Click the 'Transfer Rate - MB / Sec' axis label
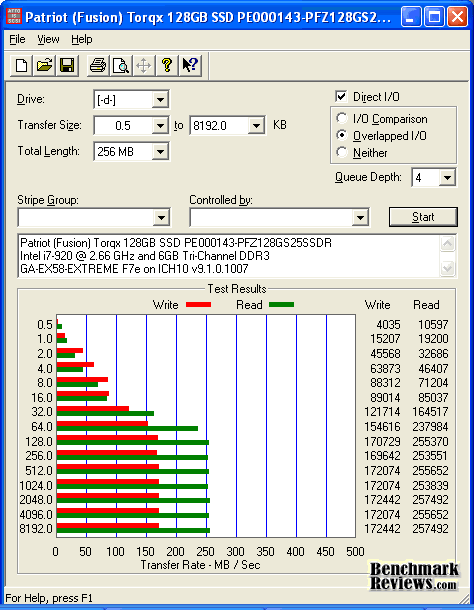This screenshot has width=474, height=610. click(x=200, y=565)
